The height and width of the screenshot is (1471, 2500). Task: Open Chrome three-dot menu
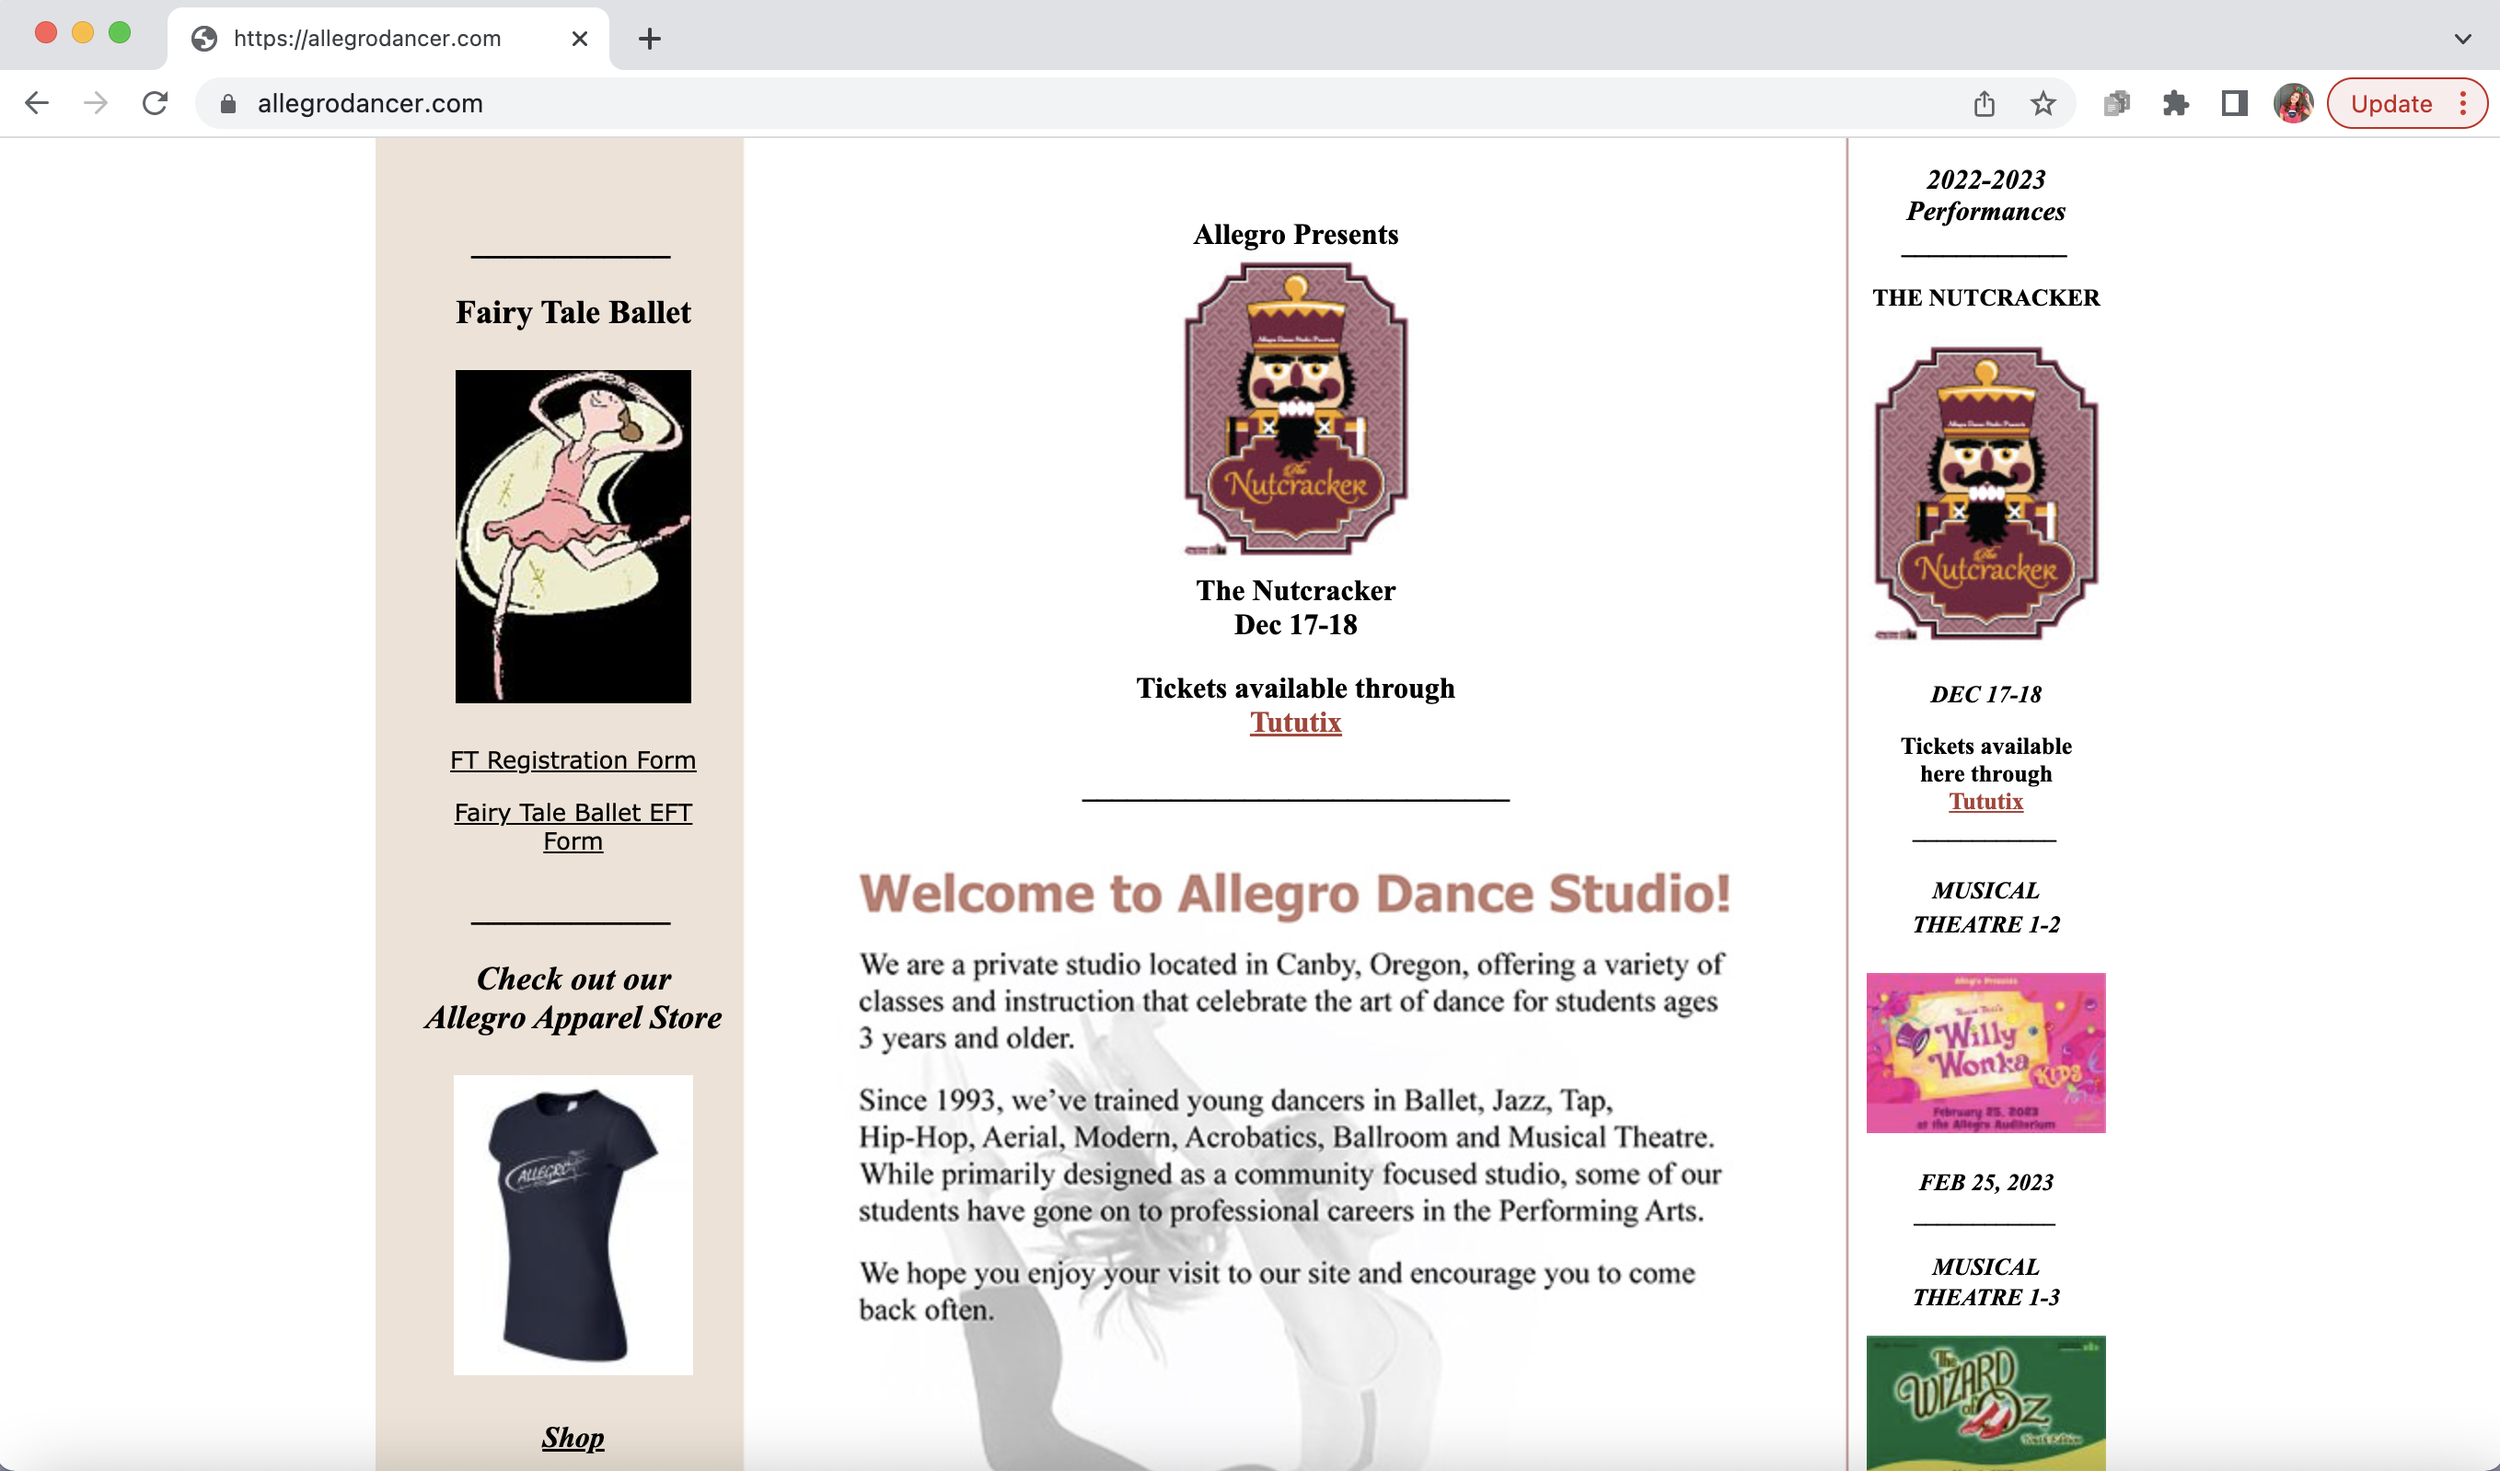(2463, 103)
